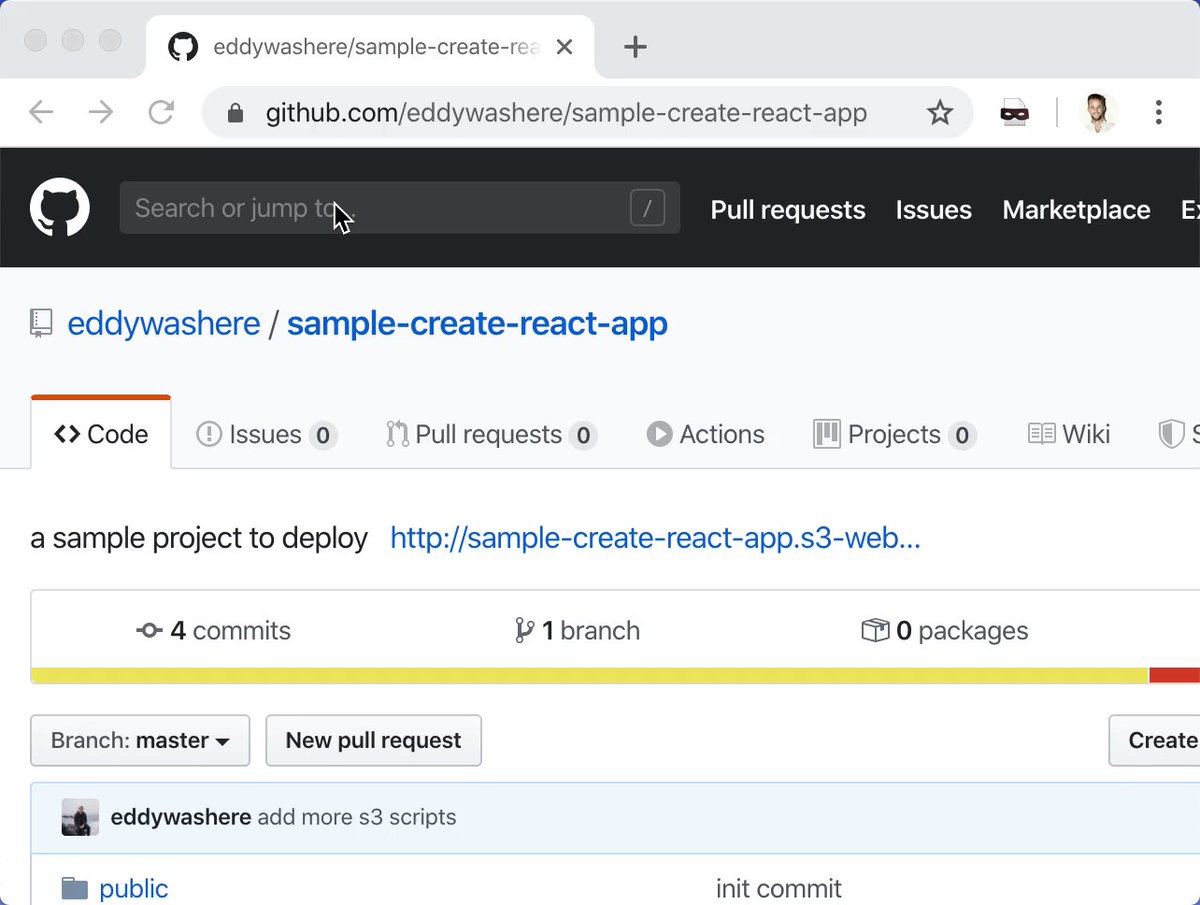
Task: Click the New pull request button
Action: click(x=373, y=740)
